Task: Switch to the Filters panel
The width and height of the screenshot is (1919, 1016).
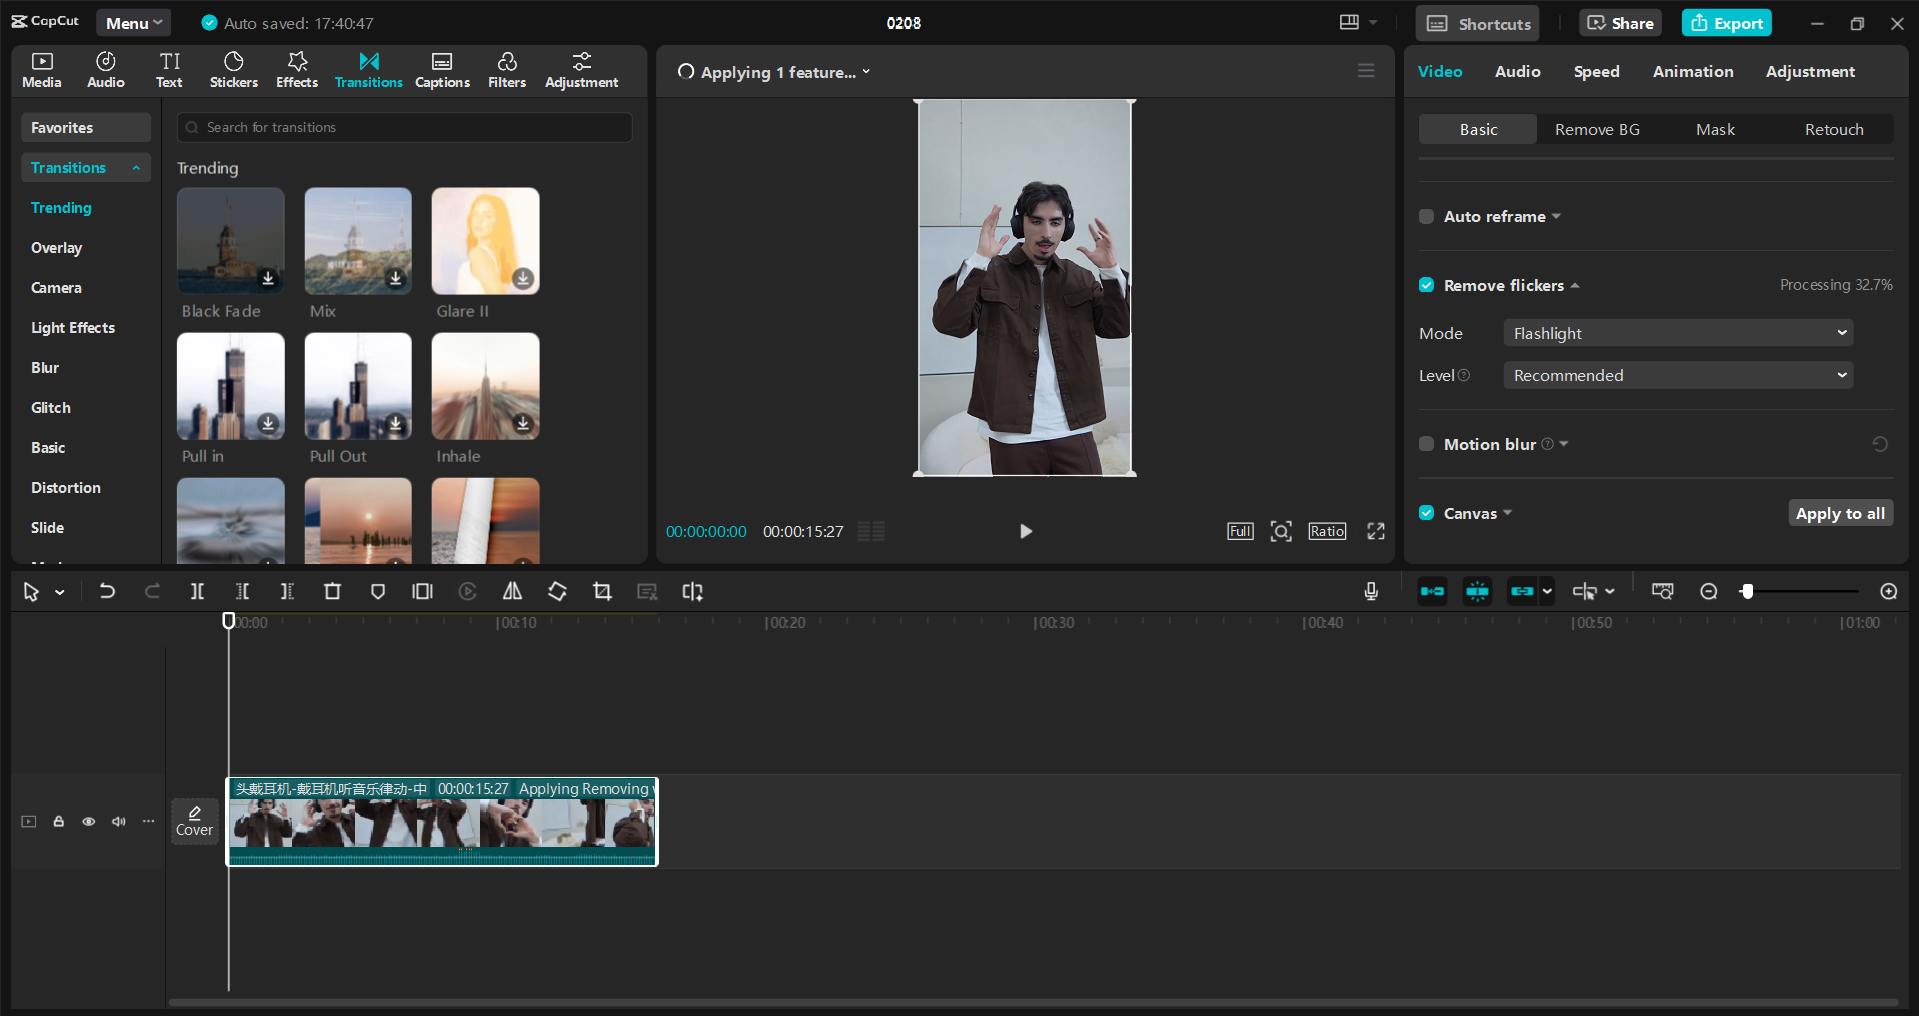Action: click(506, 70)
